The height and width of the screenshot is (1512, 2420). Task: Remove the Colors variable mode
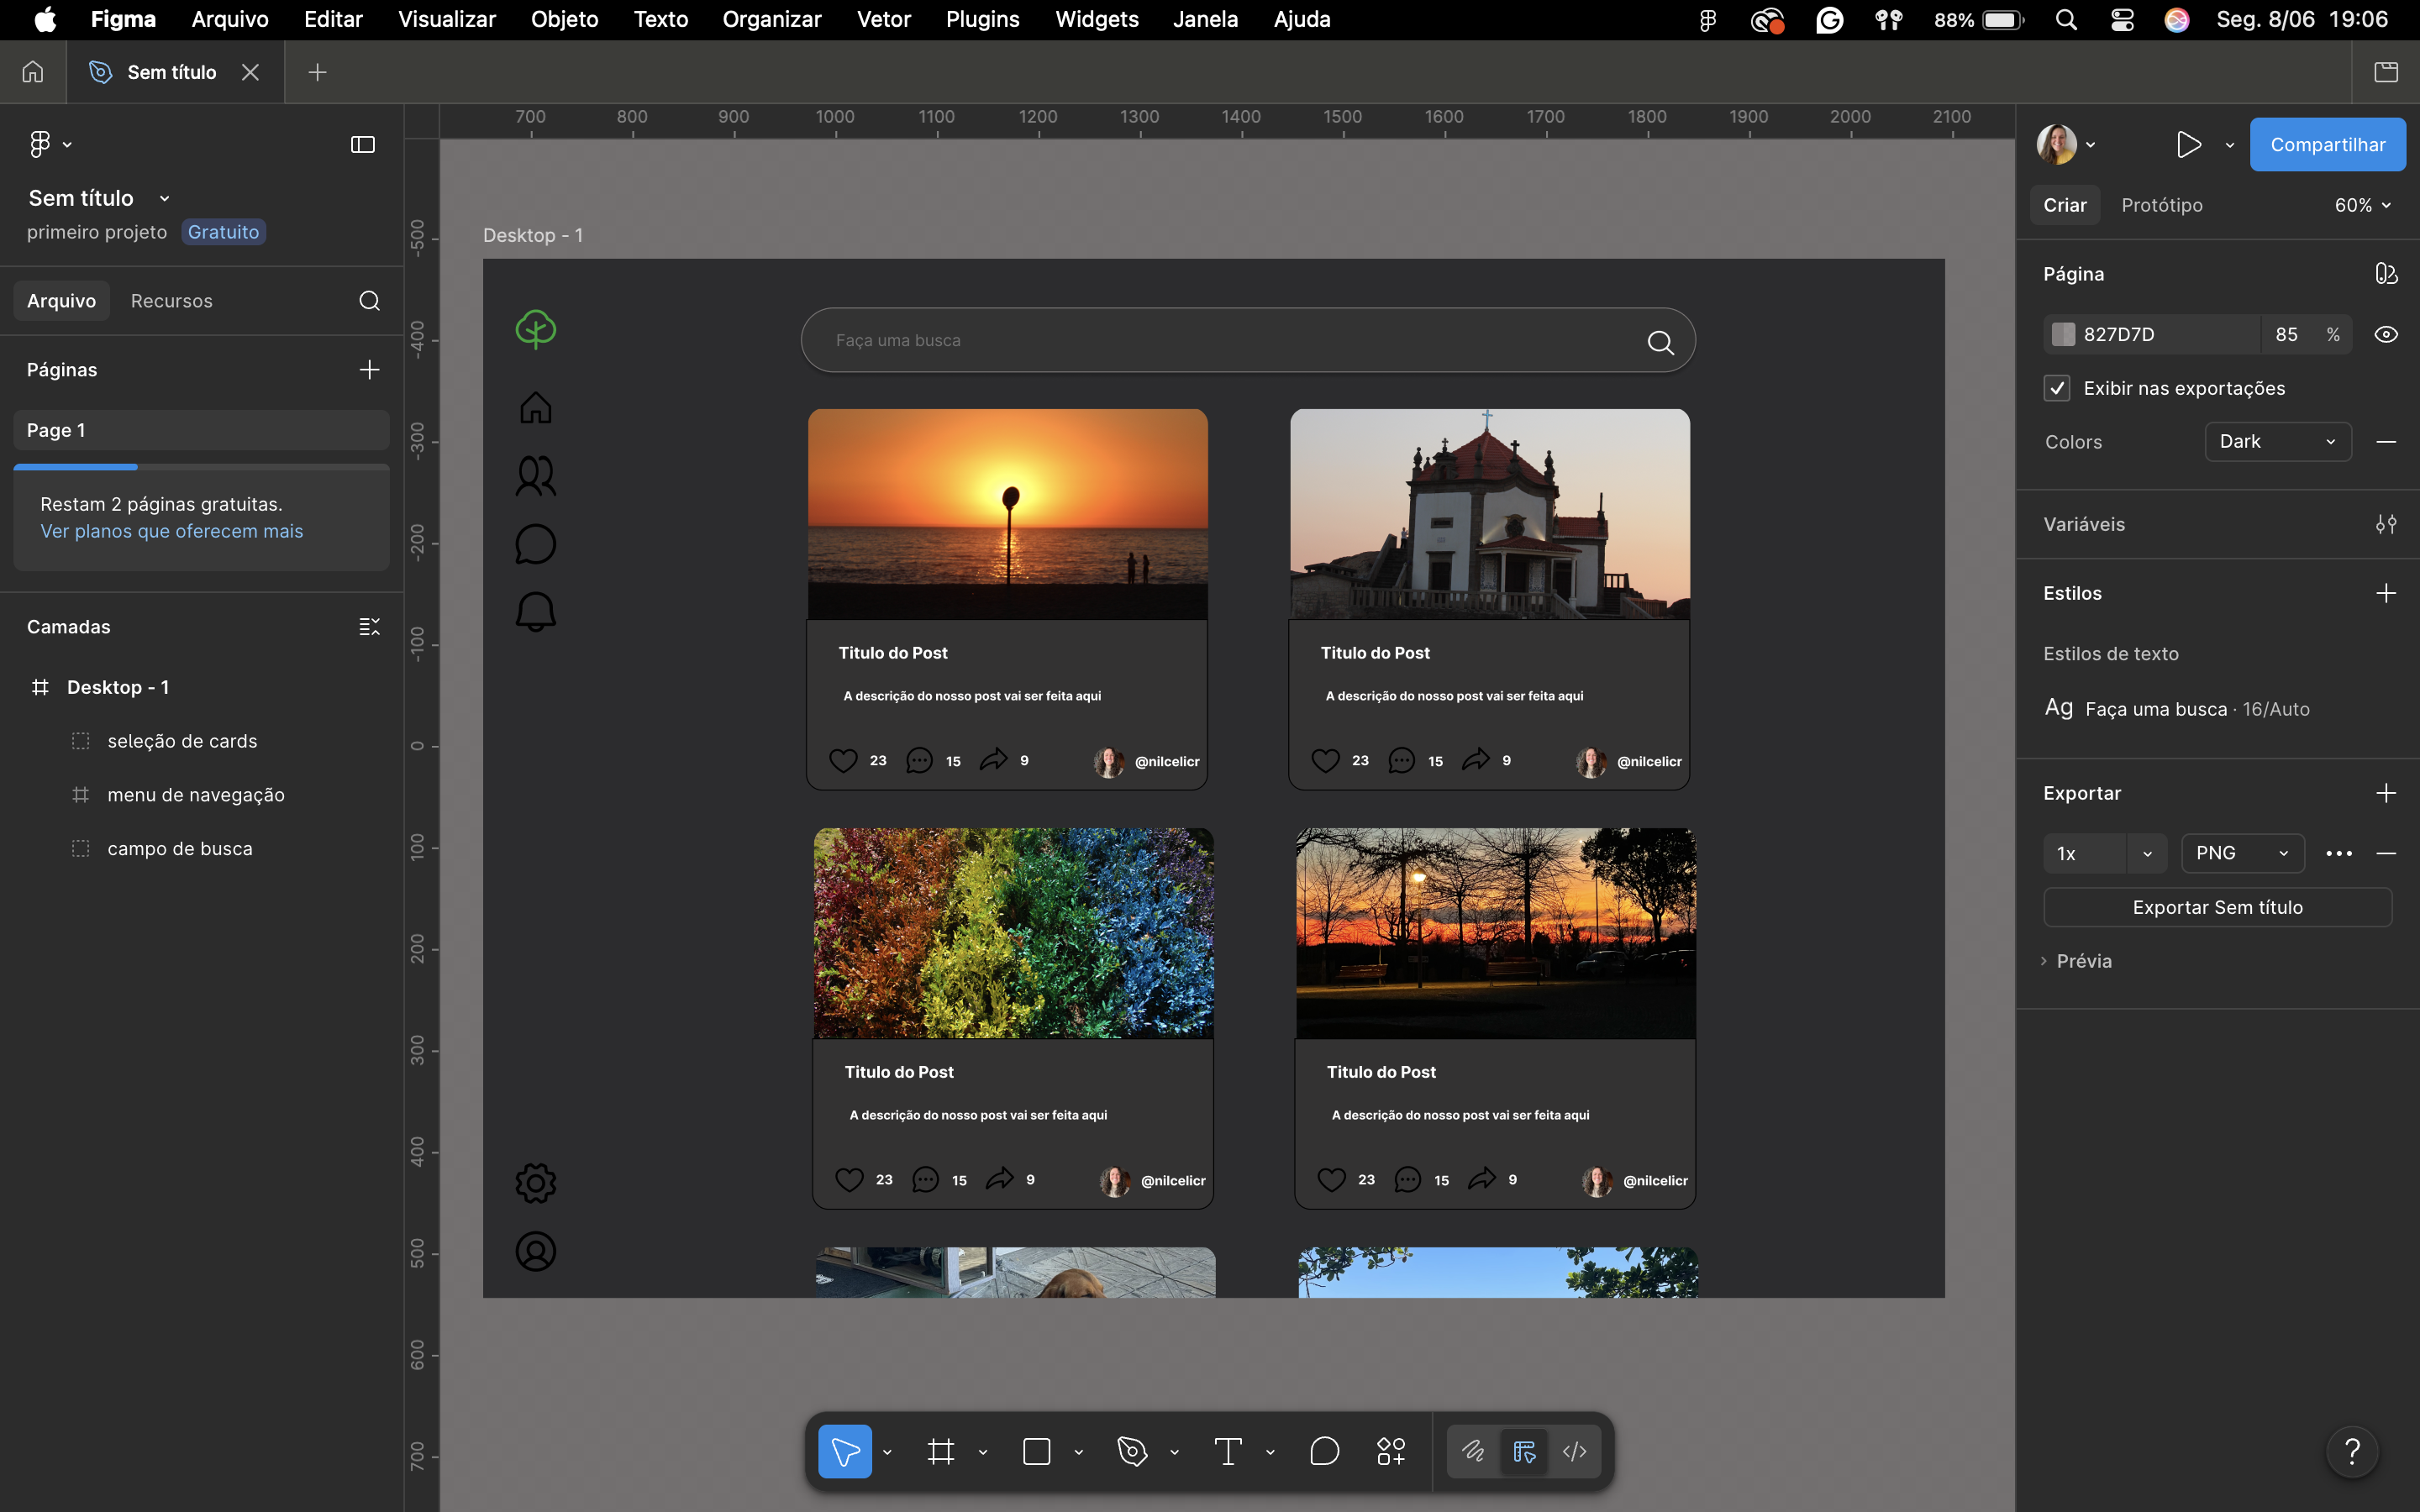(2386, 442)
